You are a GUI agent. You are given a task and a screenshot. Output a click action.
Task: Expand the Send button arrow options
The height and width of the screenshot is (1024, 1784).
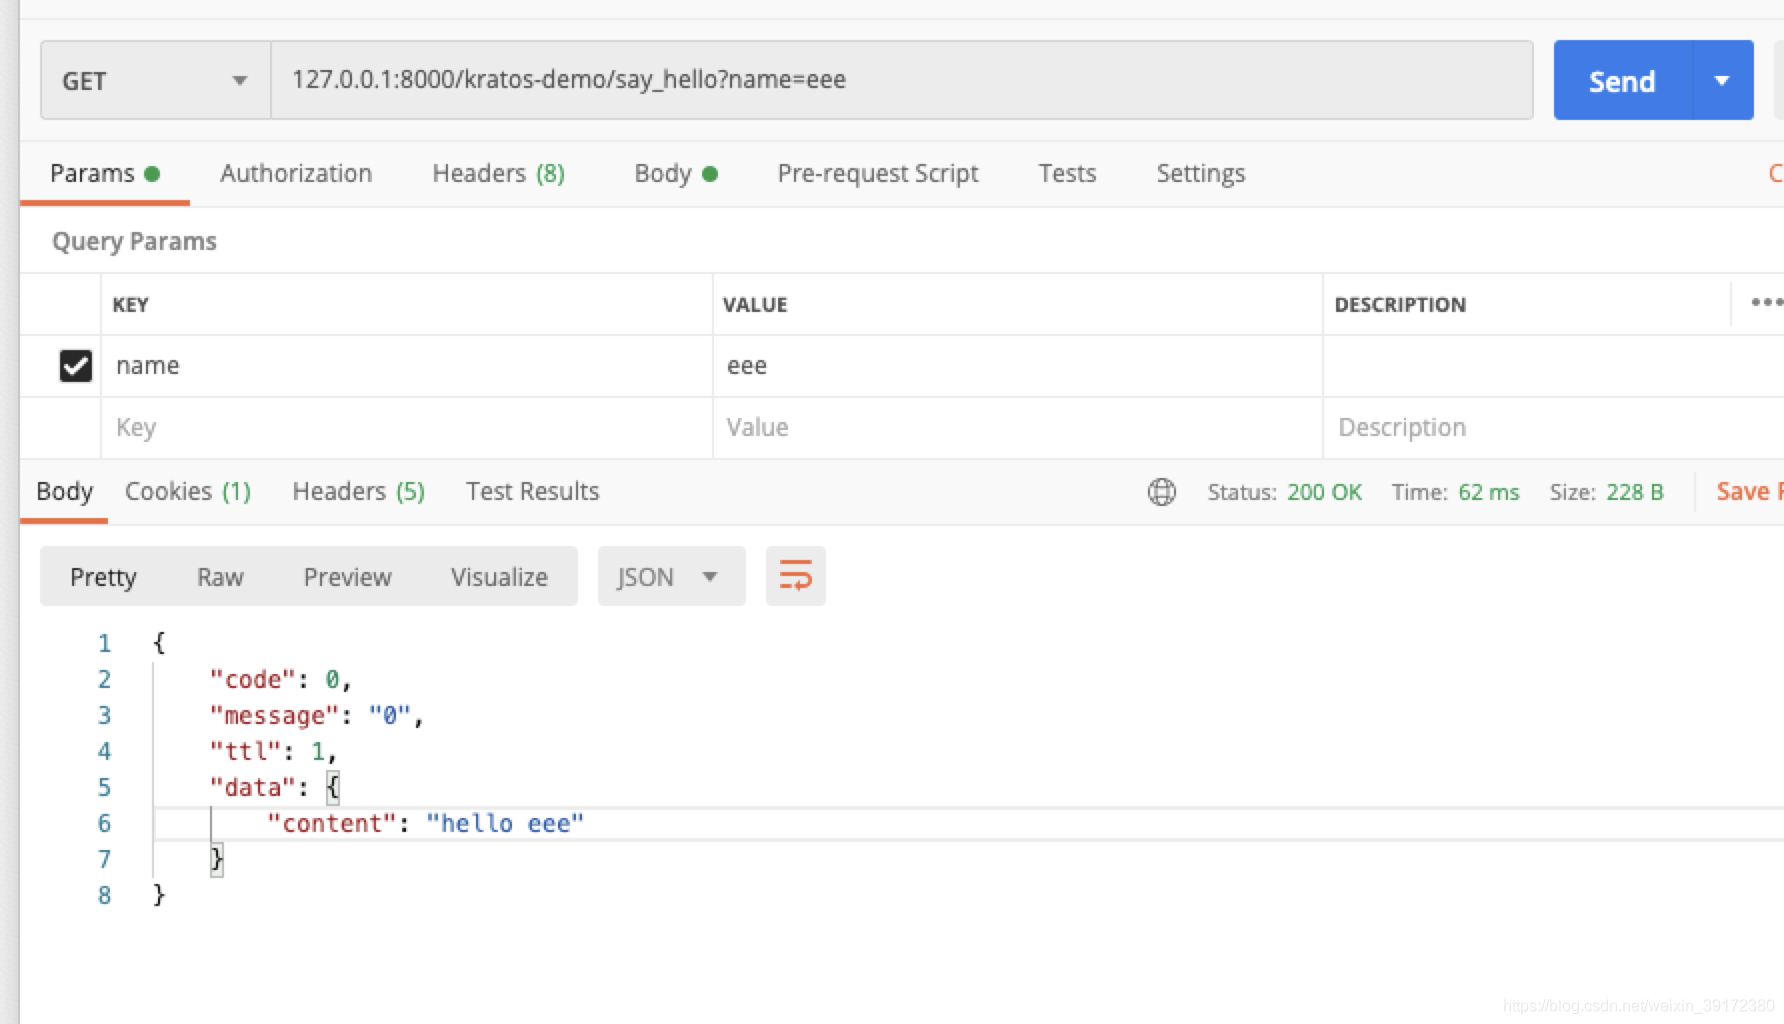tap(1722, 81)
